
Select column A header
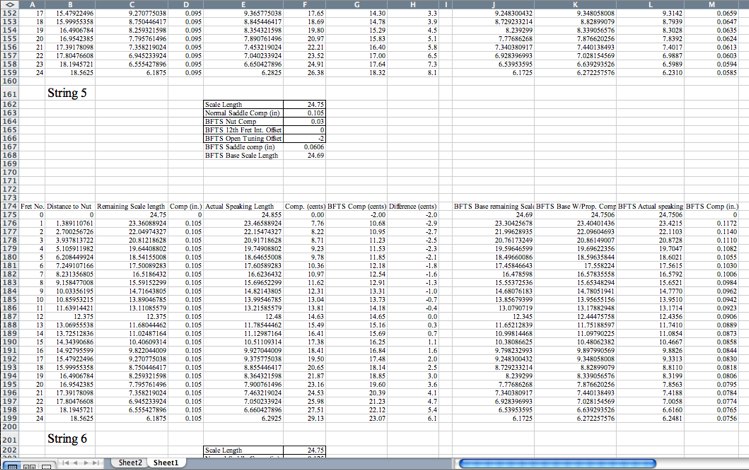32,4
